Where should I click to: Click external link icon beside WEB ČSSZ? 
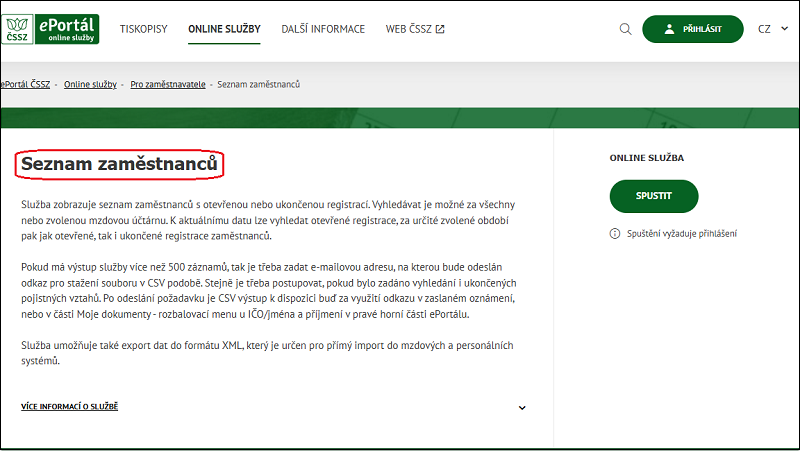coord(440,29)
